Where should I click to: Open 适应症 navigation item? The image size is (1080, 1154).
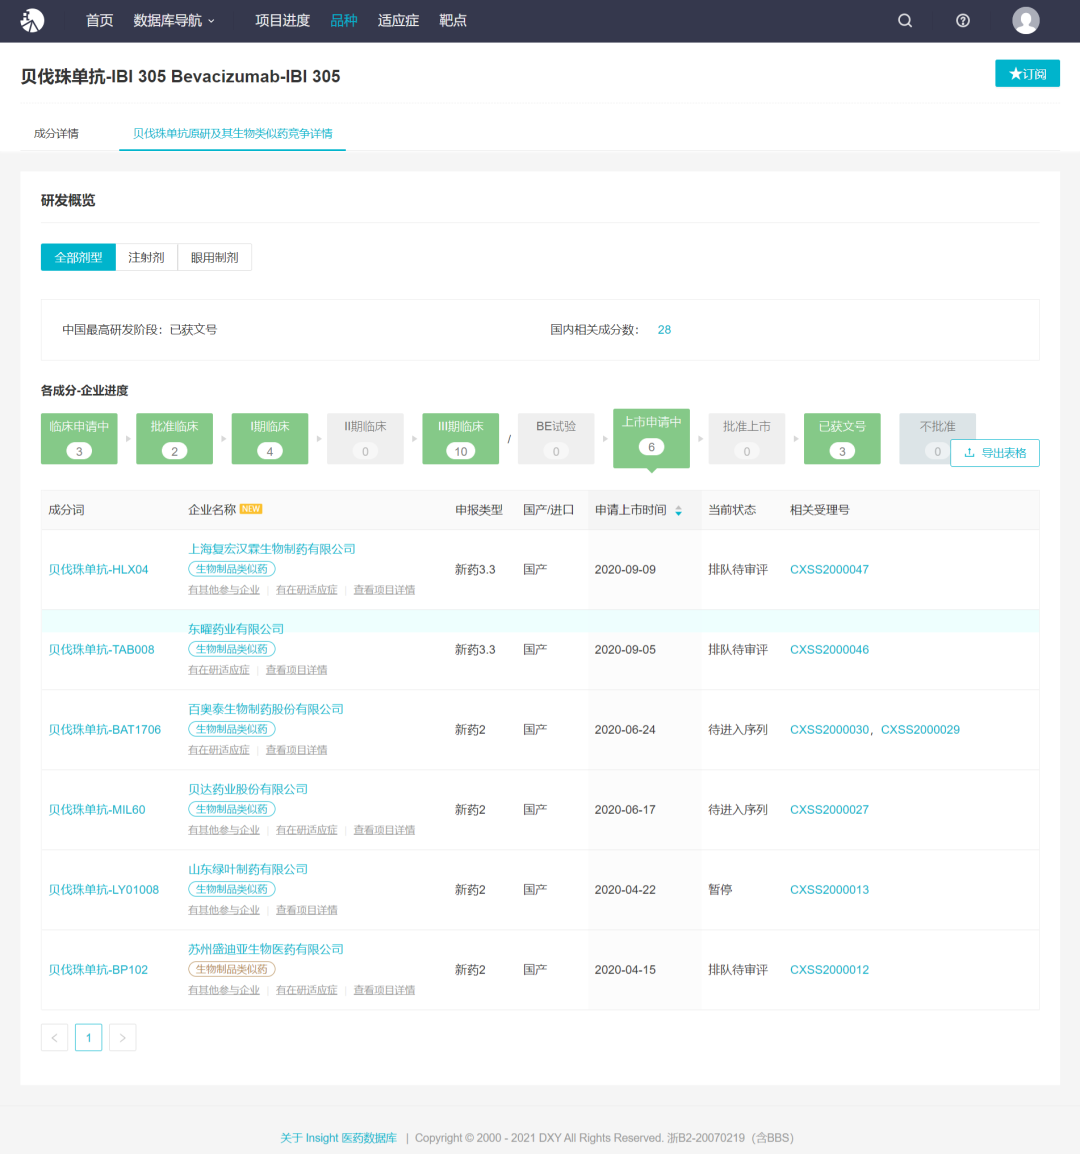click(x=398, y=21)
